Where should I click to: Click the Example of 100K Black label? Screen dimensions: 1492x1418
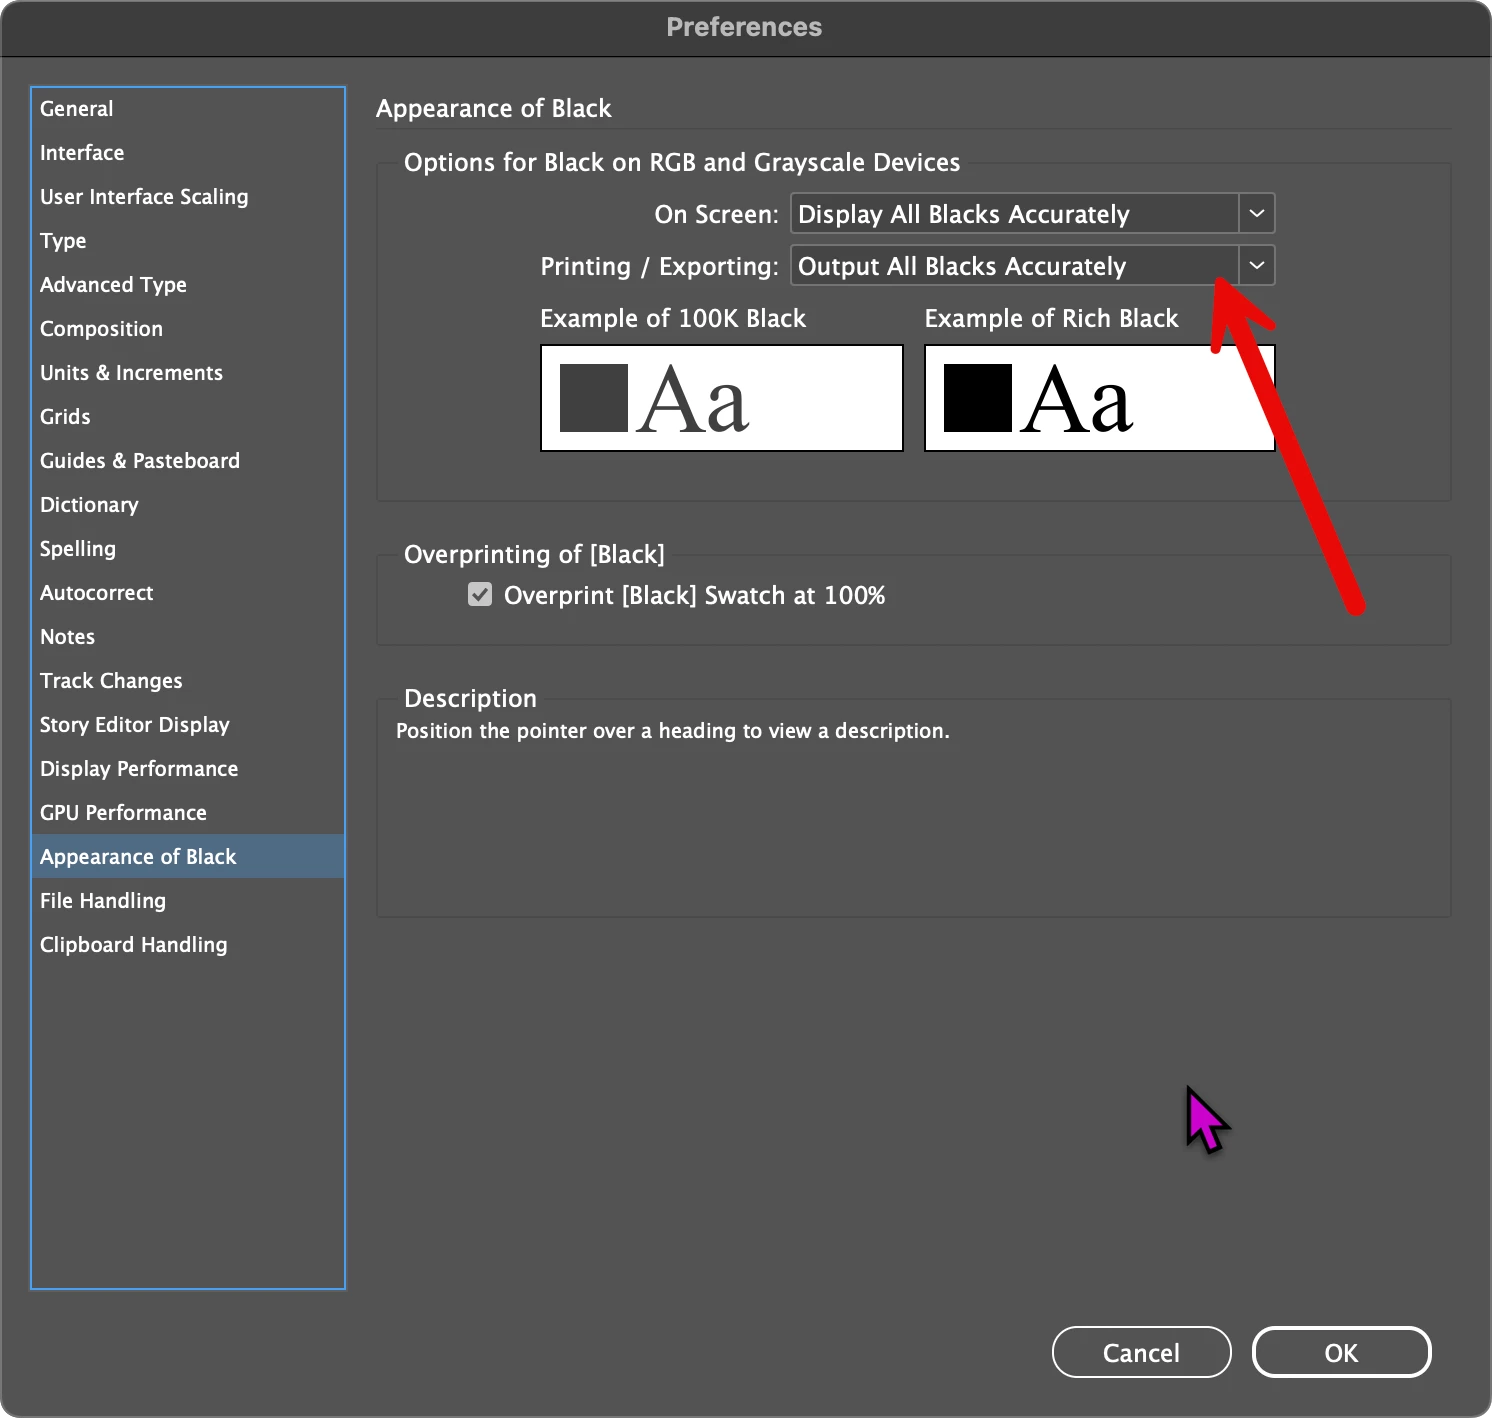pyautogui.click(x=673, y=318)
